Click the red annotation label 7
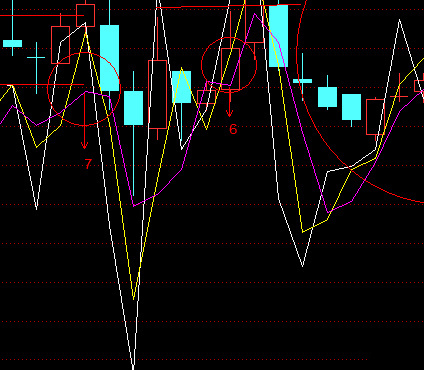The image size is (424, 370). click(x=88, y=164)
